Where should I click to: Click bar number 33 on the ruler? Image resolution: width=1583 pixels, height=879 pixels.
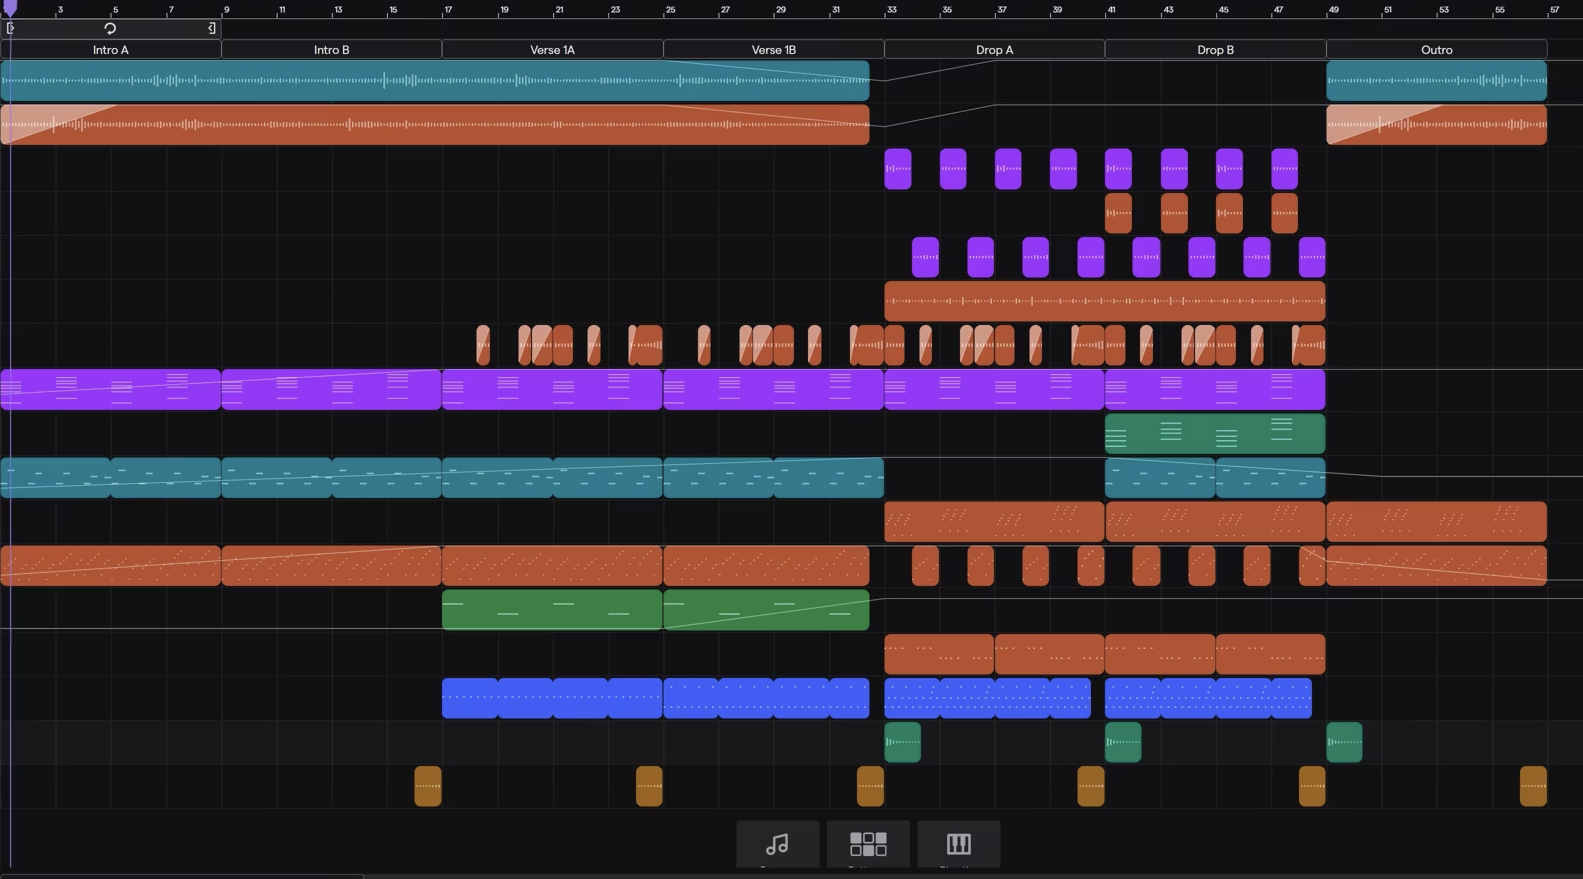pyautogui.click(x=891, y=10)
